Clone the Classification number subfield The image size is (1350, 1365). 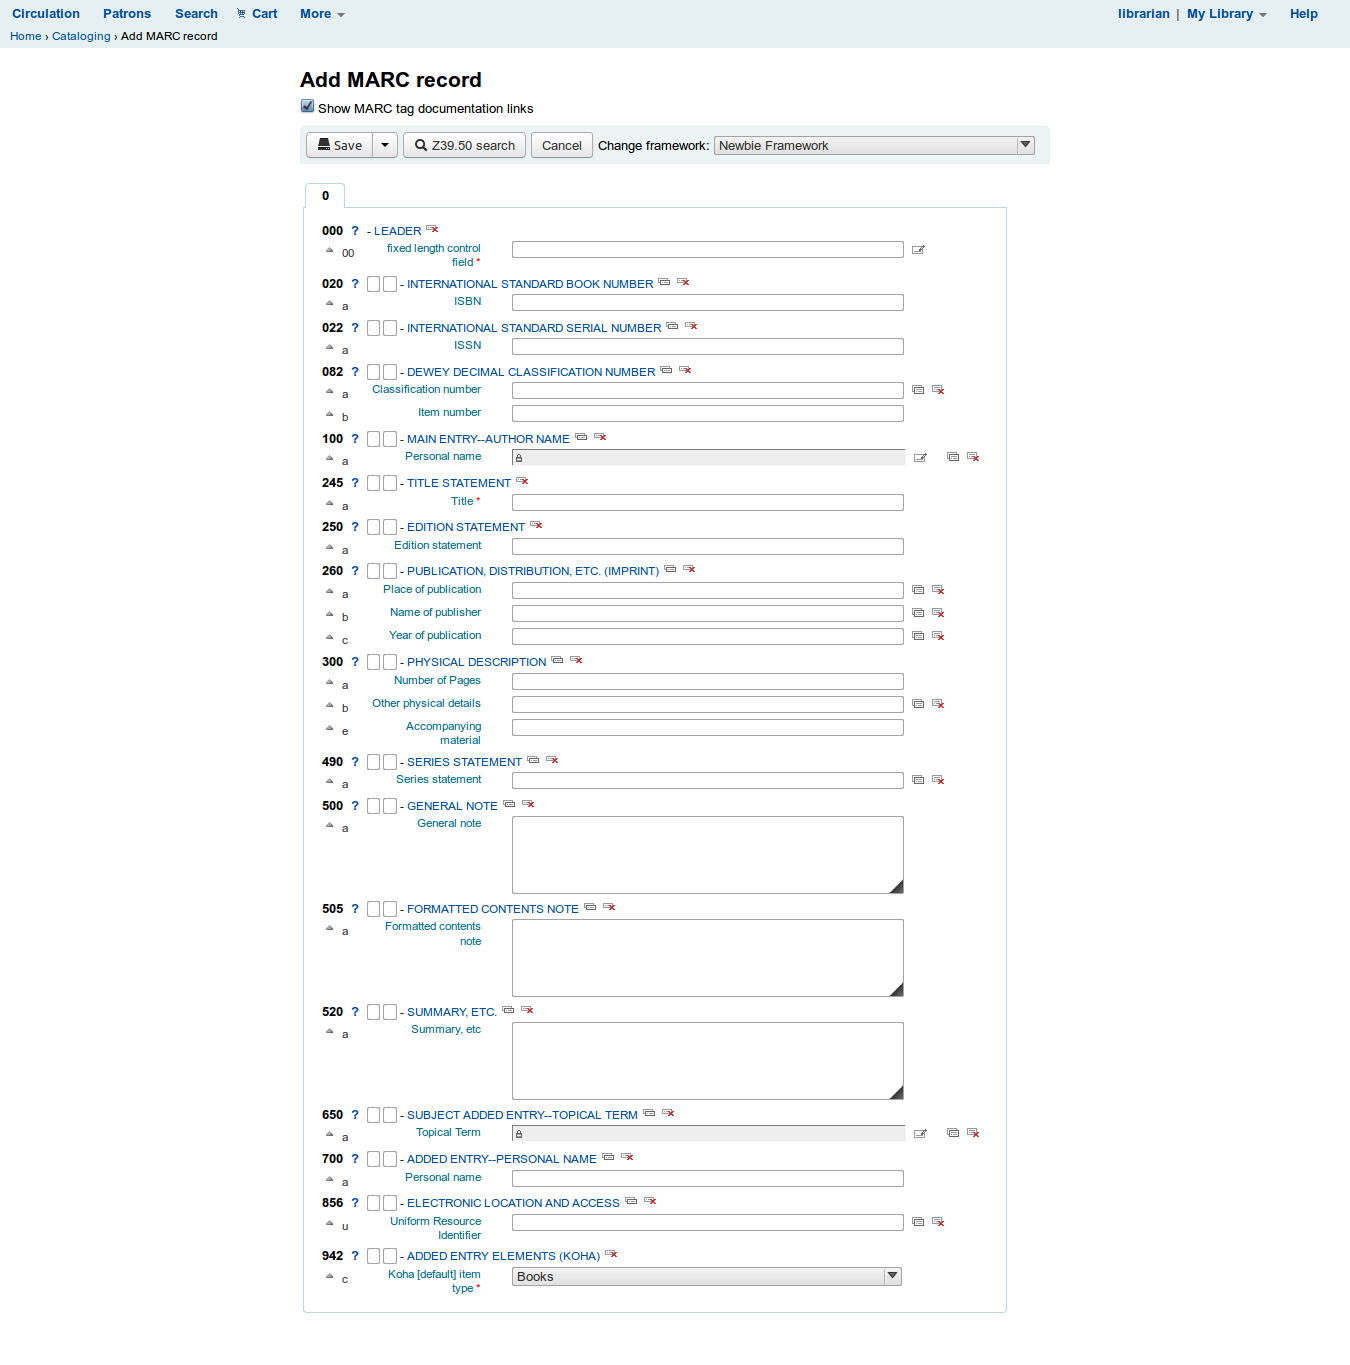[918, 390]
